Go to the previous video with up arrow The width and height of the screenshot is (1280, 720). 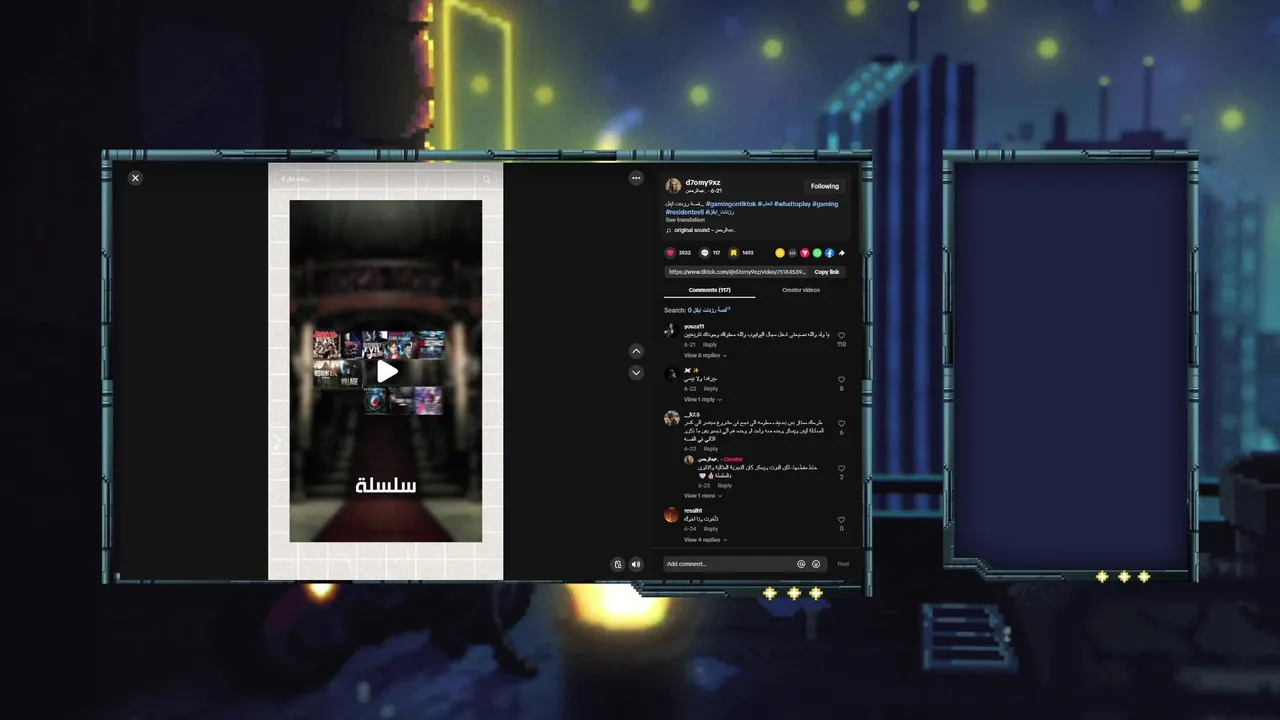636,351
